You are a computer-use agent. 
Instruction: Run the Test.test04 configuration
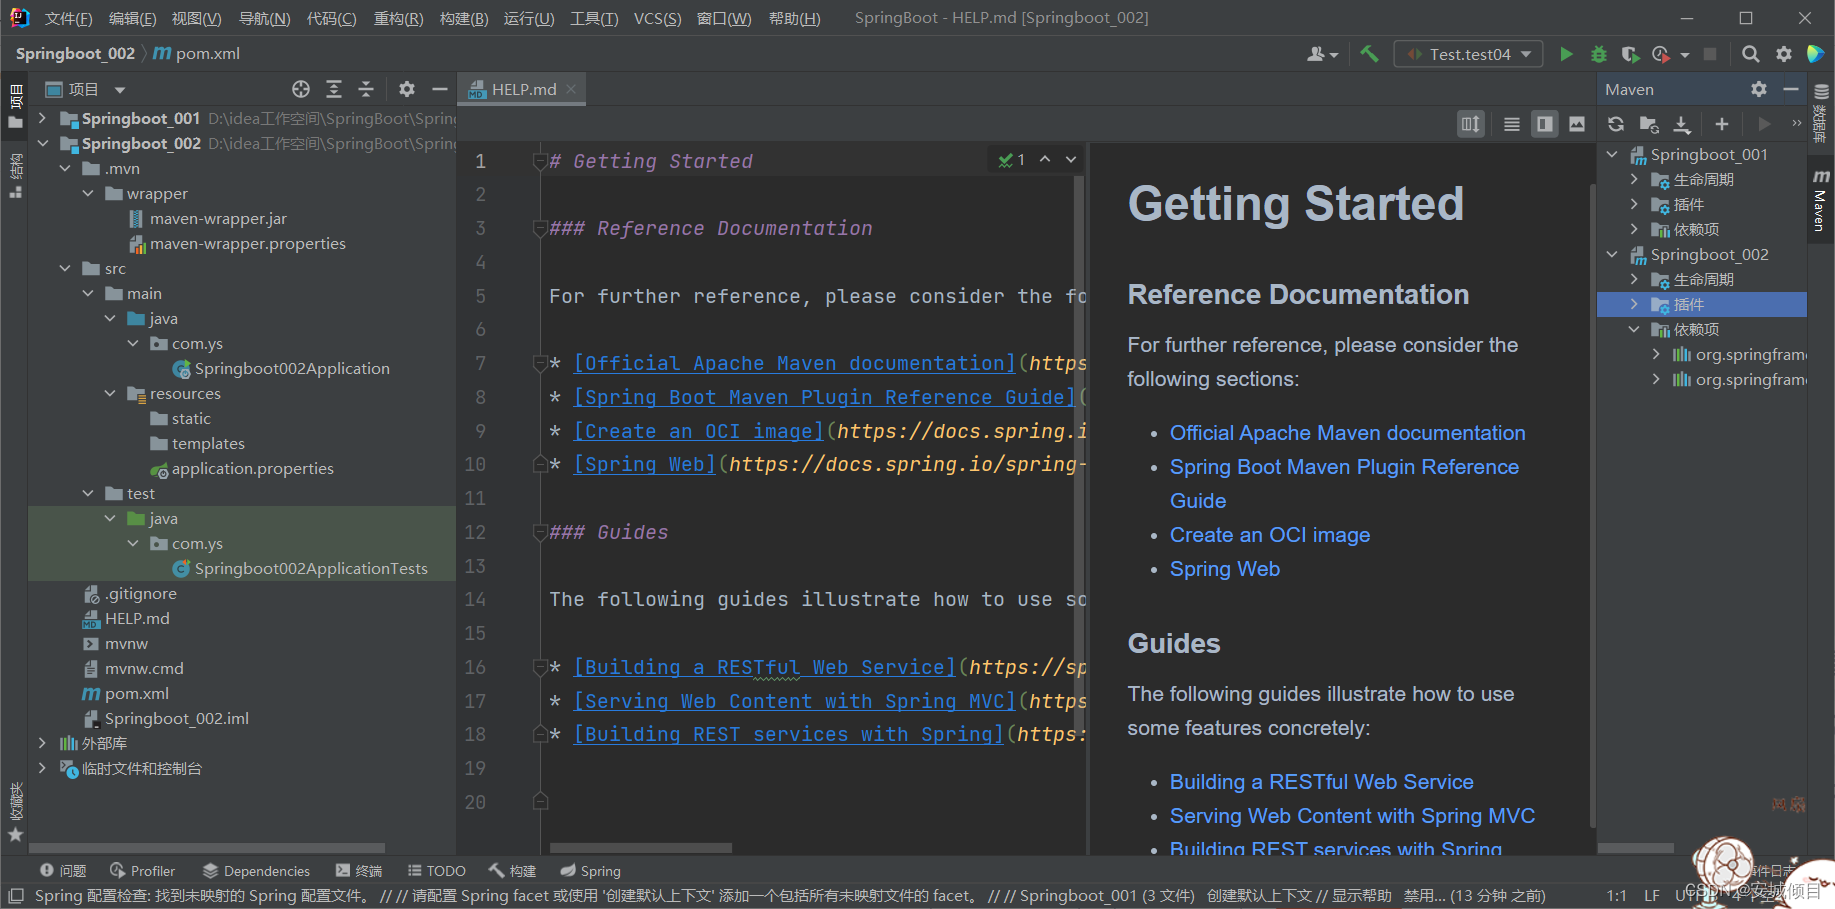pos(1566,53)
